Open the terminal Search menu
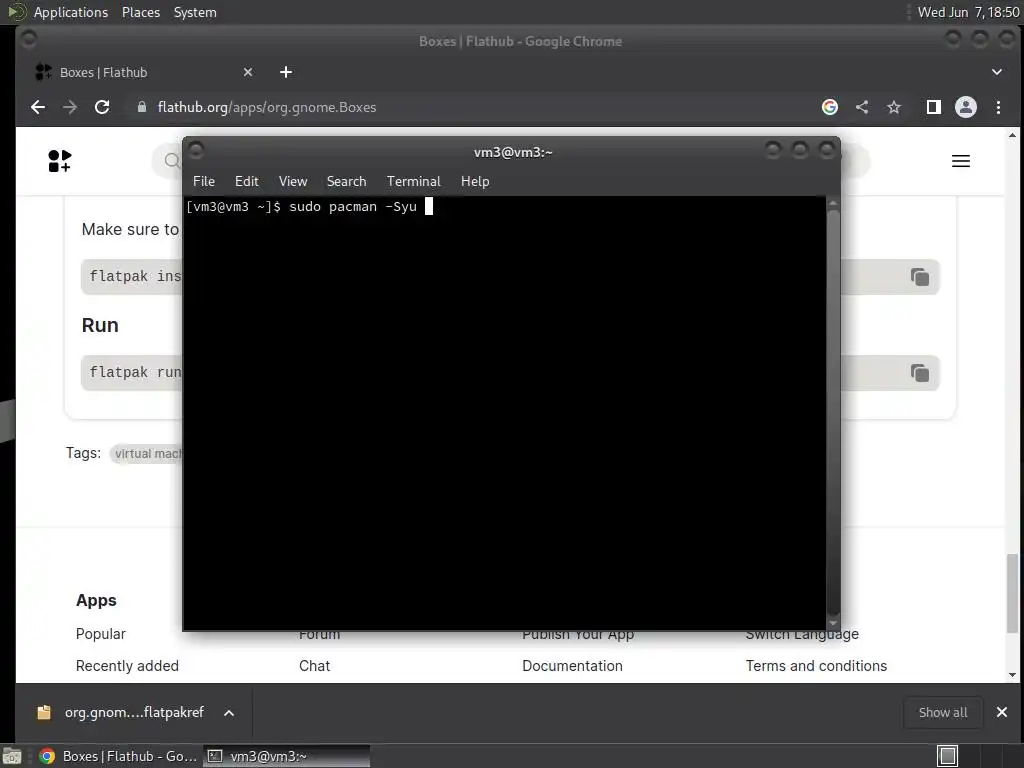Screen dimensions: 1024x768 (x=346, y=182)
